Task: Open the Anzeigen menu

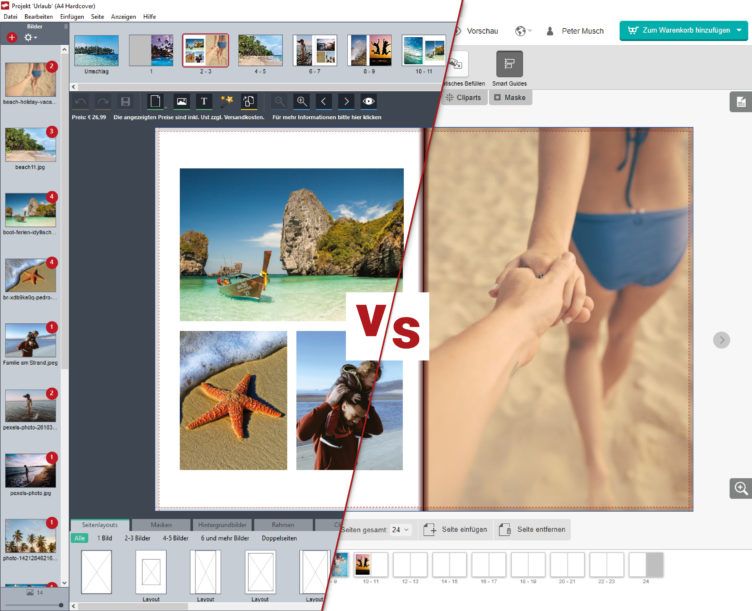Action: pos(124,17)
